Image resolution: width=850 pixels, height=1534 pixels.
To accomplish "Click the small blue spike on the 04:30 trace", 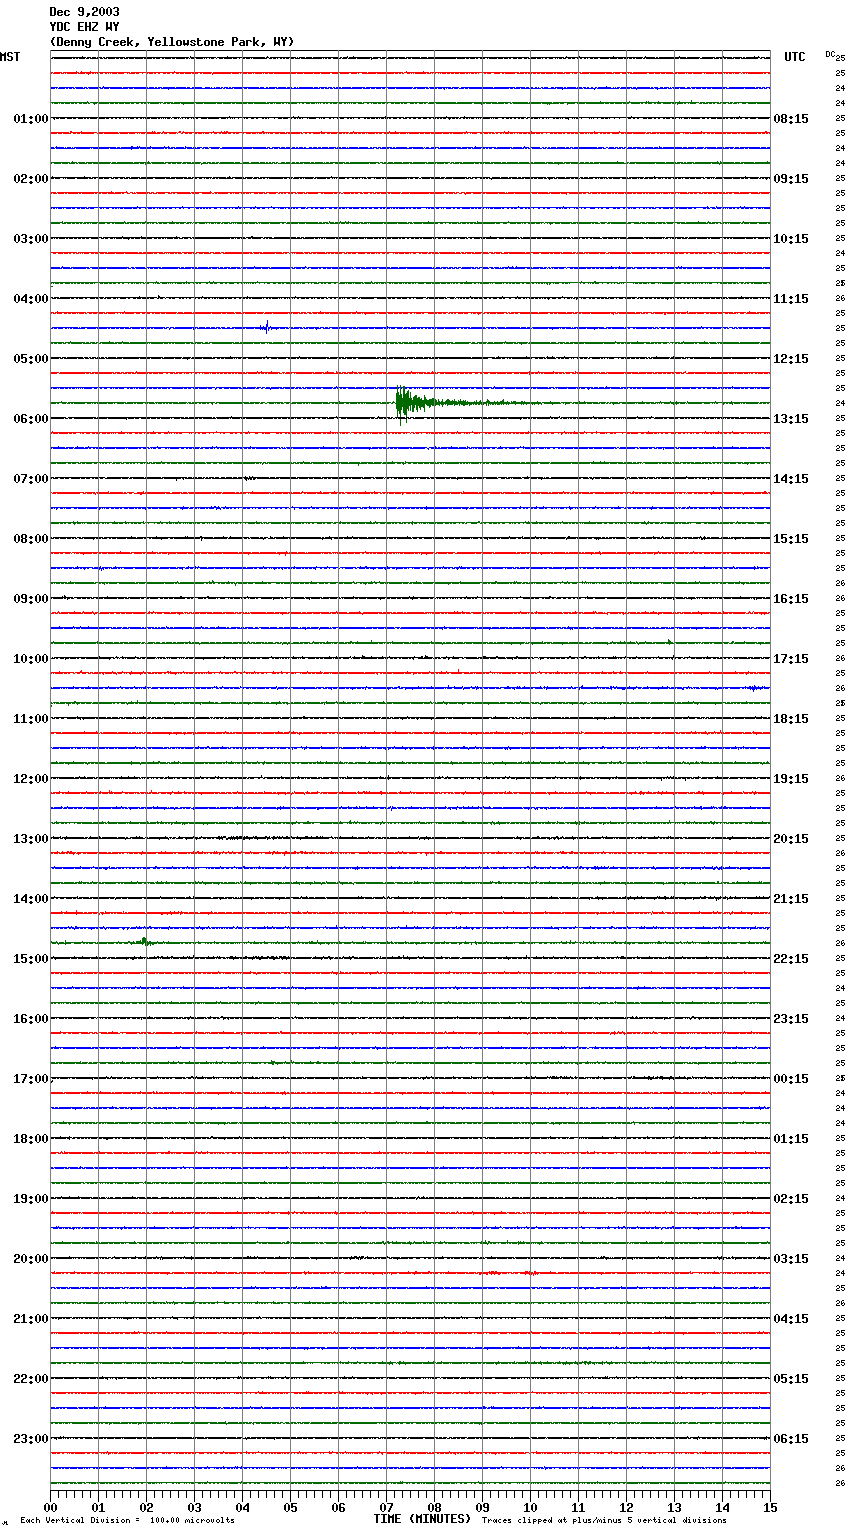I will (267, 327).
